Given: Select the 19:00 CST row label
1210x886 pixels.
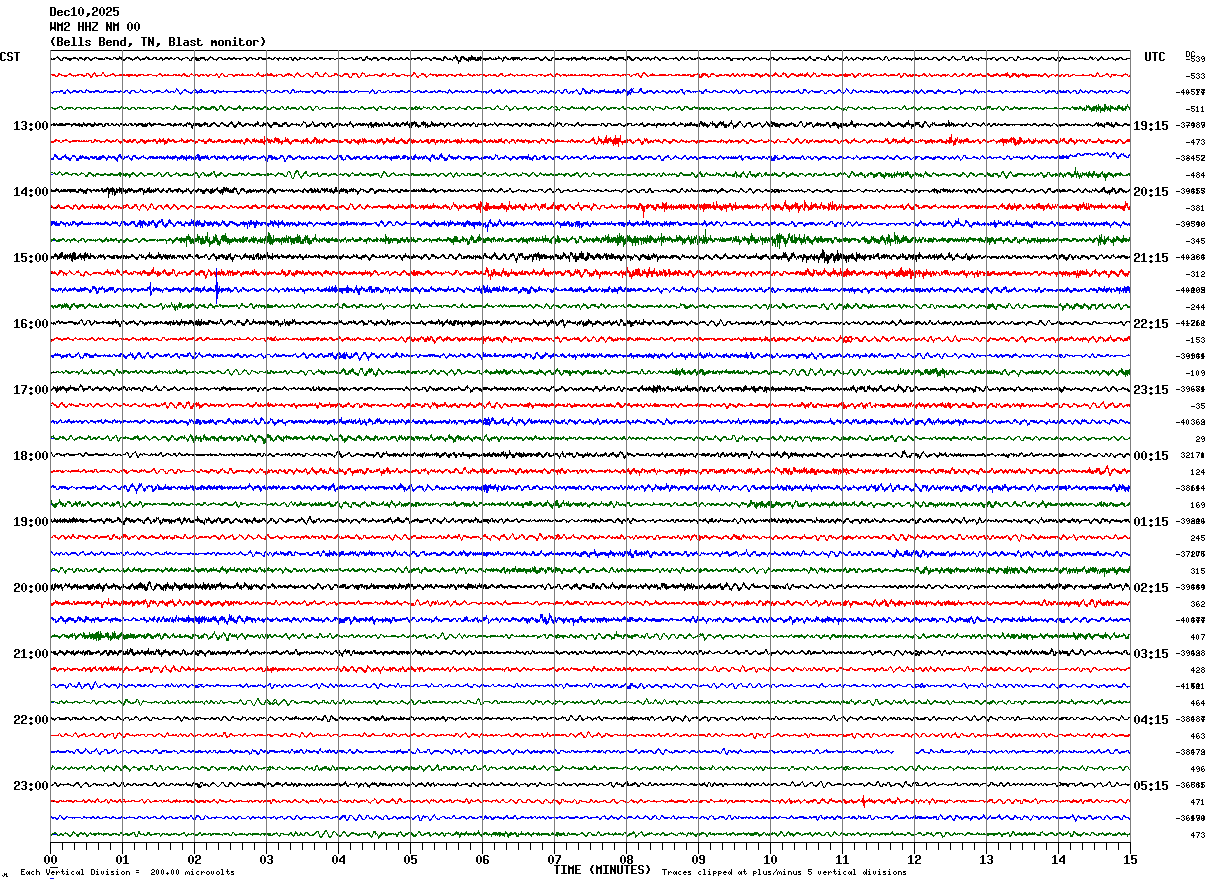Looking at the screenshot, I should pyautogui.click(x=31, y=522).
